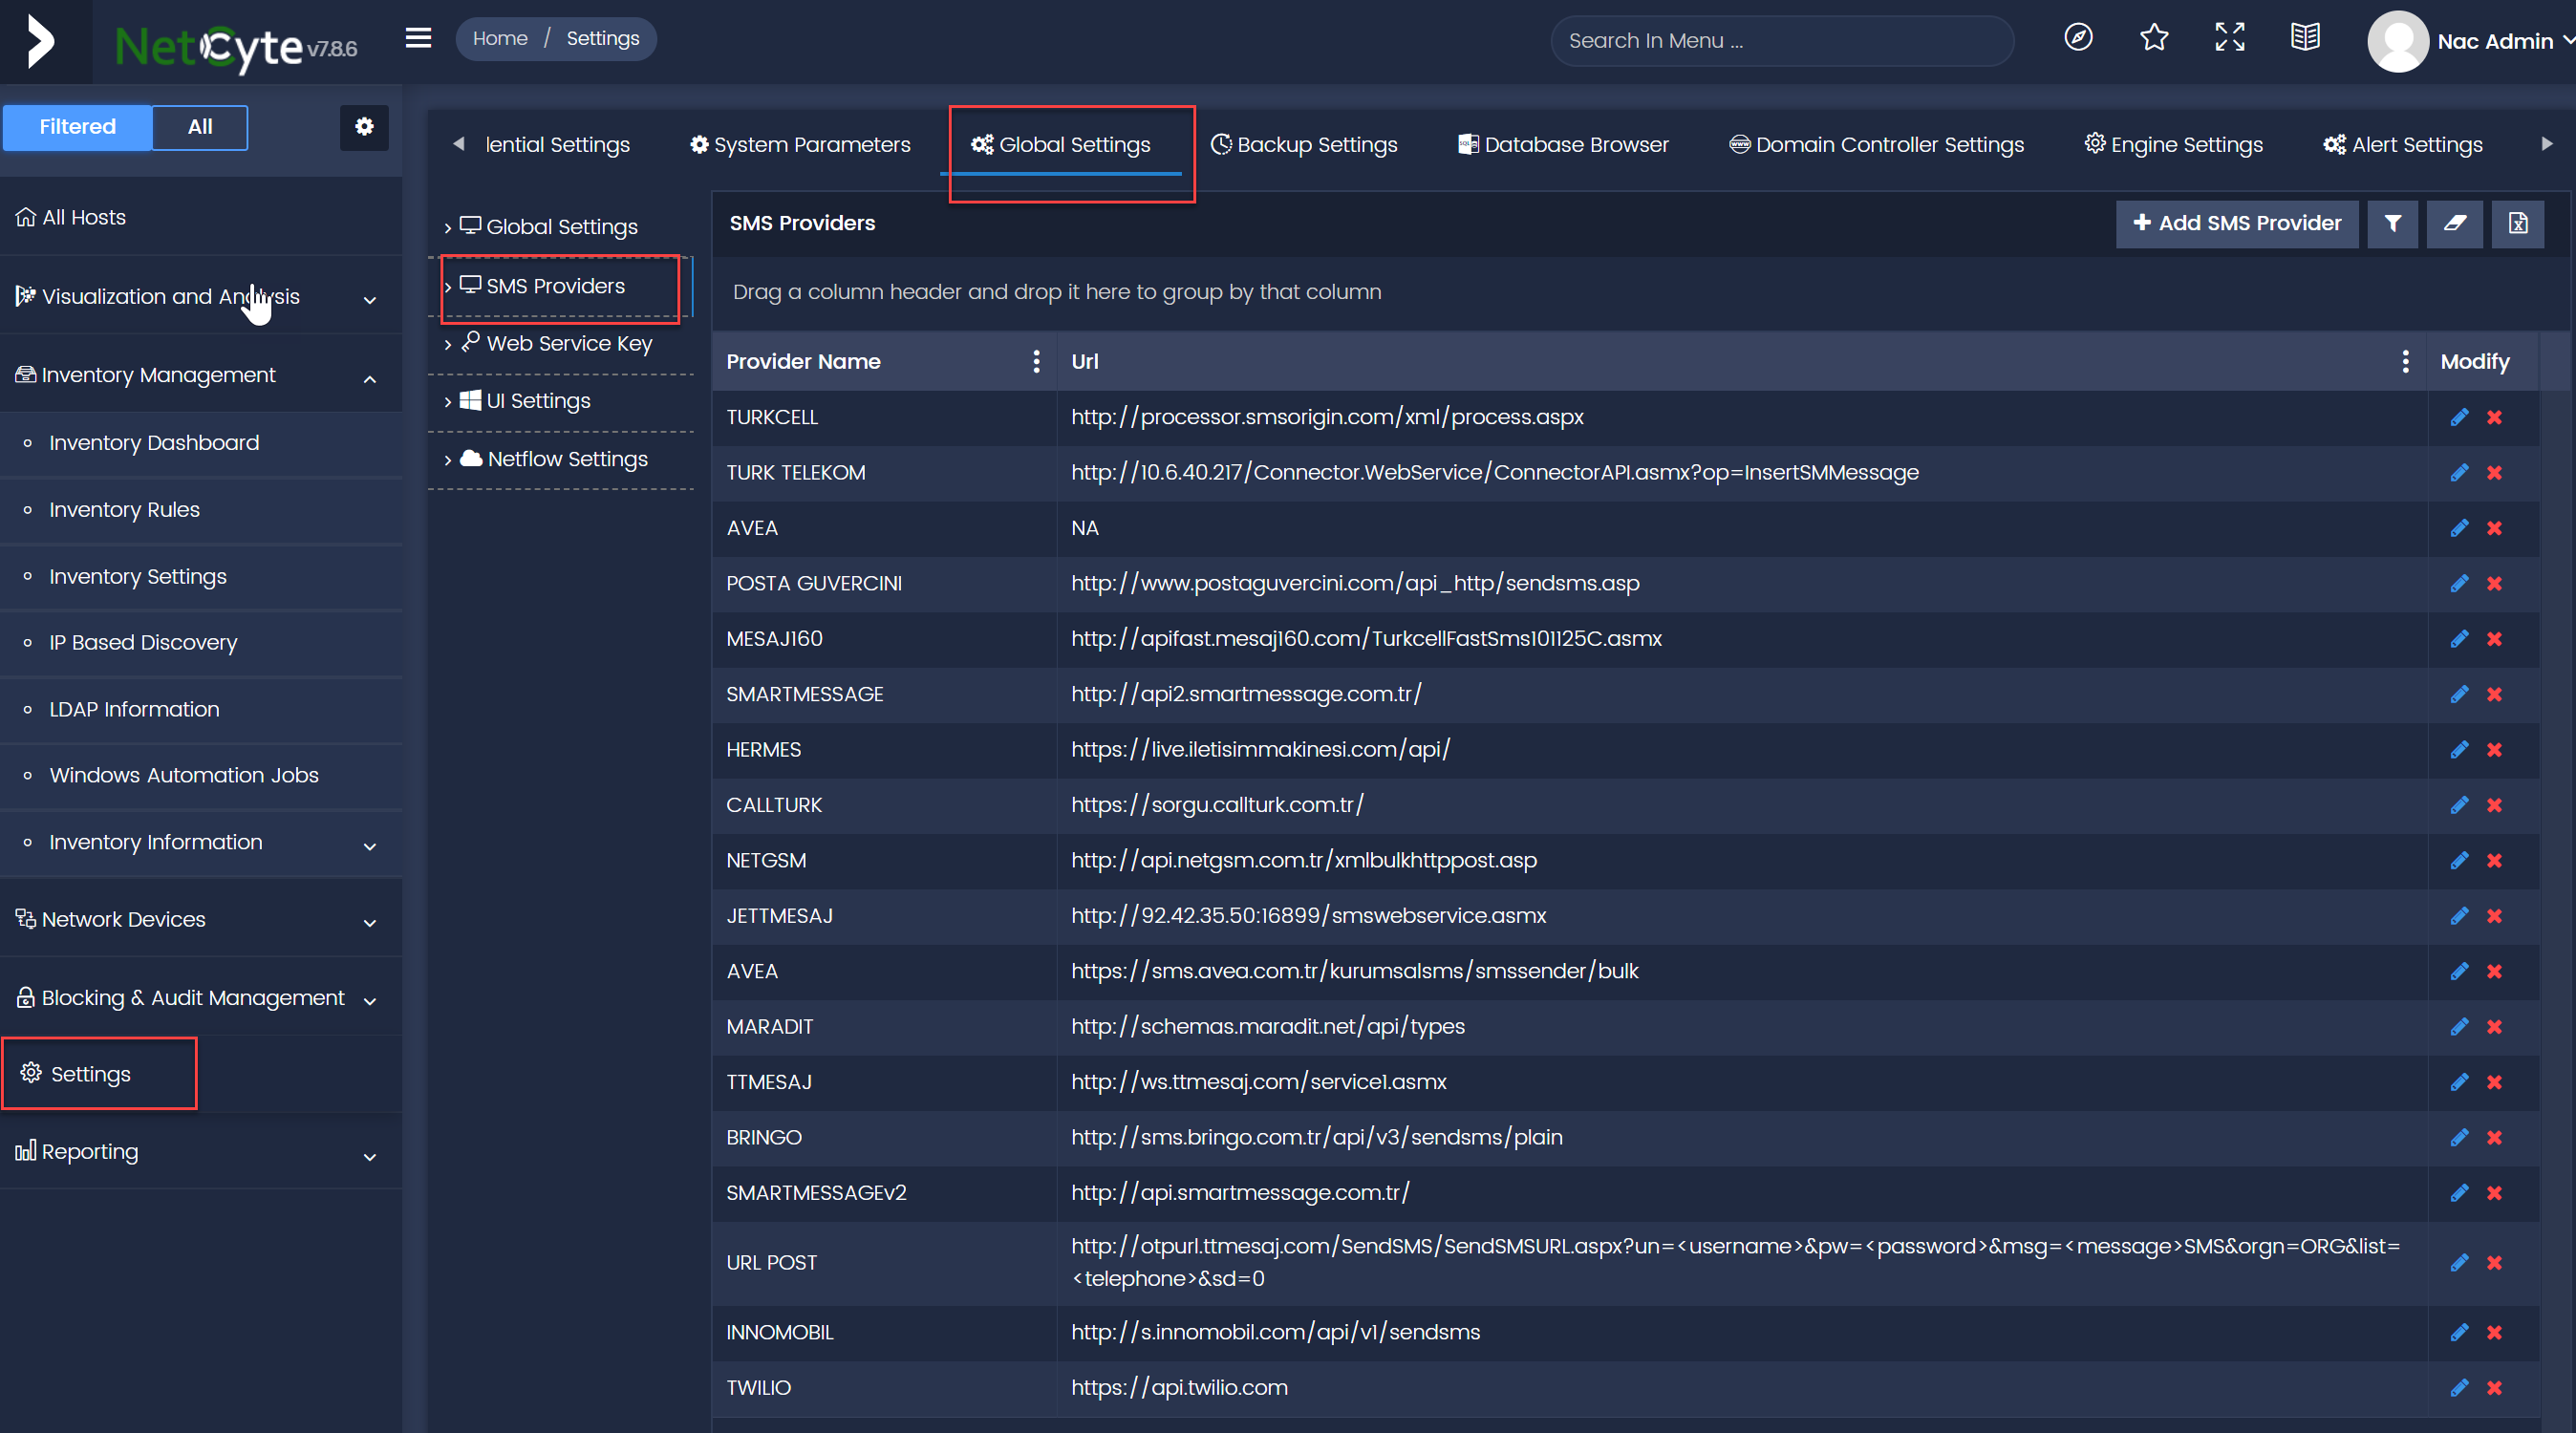Delete the CALLTURK provider
The image size is (2576, 1433).
pyautogui.click(x=2494, y=806)
